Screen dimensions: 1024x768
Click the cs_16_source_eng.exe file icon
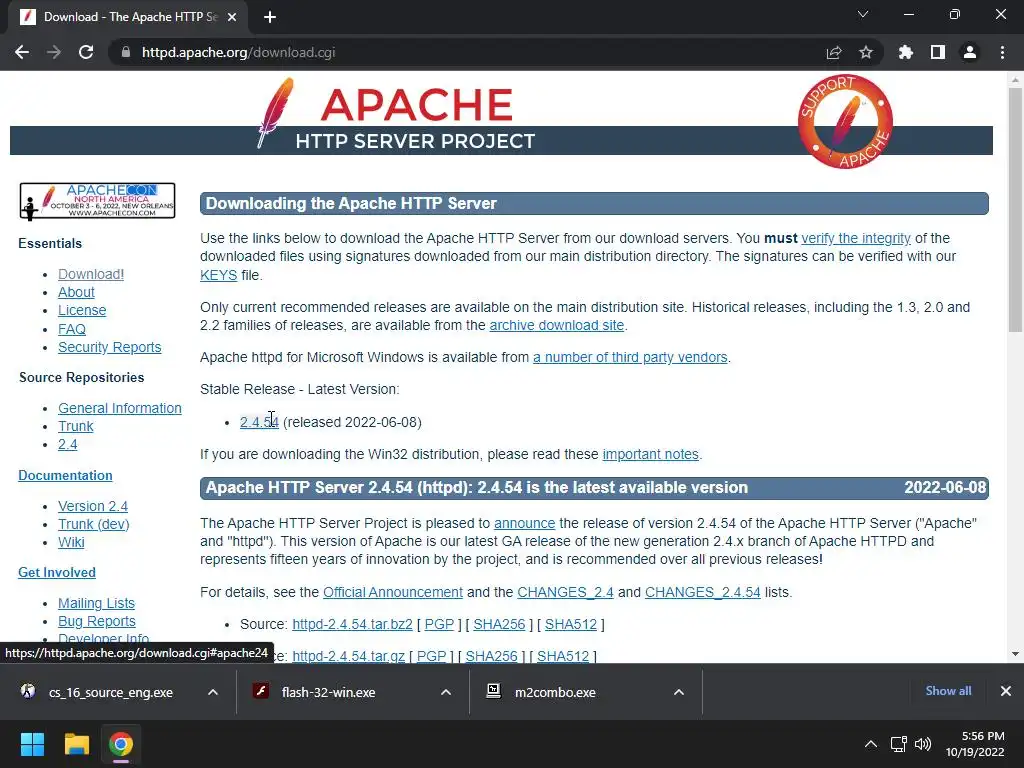pos(28,691)
